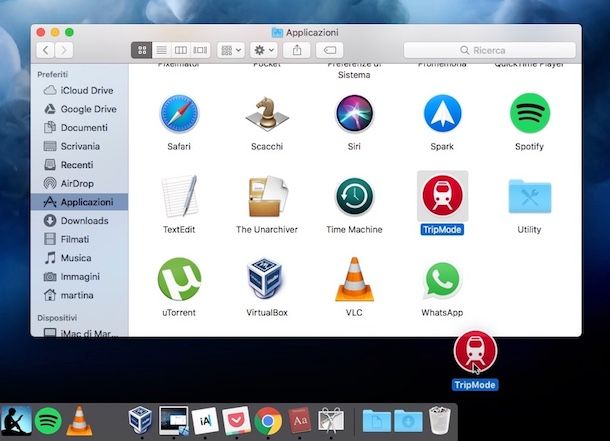Click the Edit Tags toolbar button

tap(330, 50)
